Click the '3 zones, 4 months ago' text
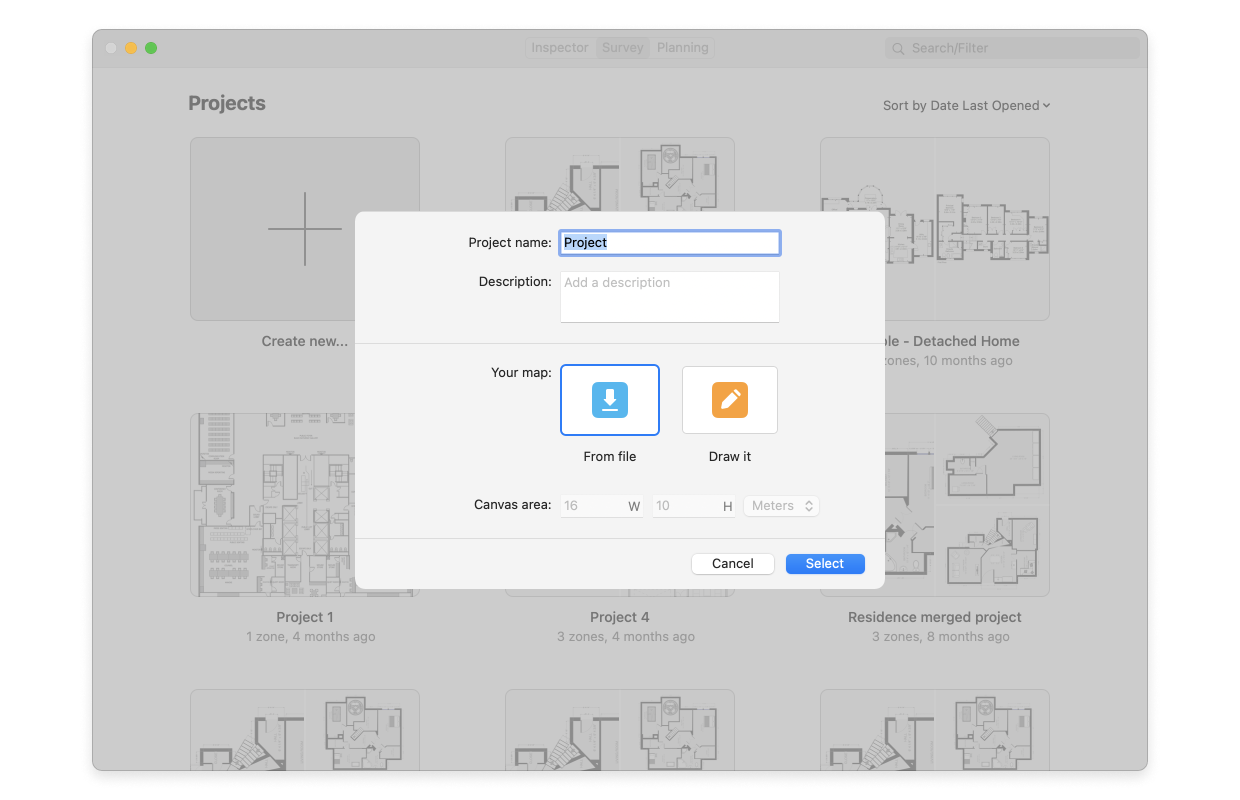Screen dimensions: 1240x800 pos(626,637)
